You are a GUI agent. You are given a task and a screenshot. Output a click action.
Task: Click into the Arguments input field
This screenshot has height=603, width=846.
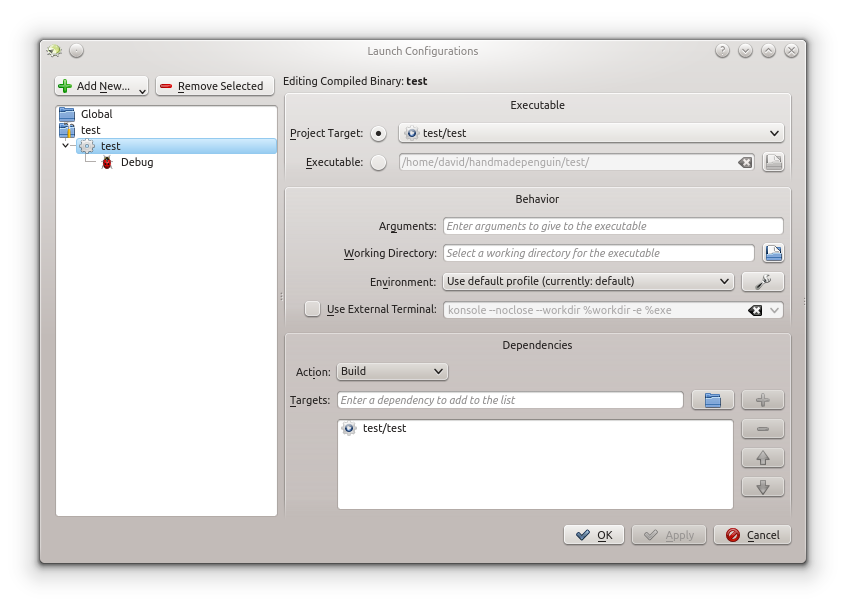[612, 226]
